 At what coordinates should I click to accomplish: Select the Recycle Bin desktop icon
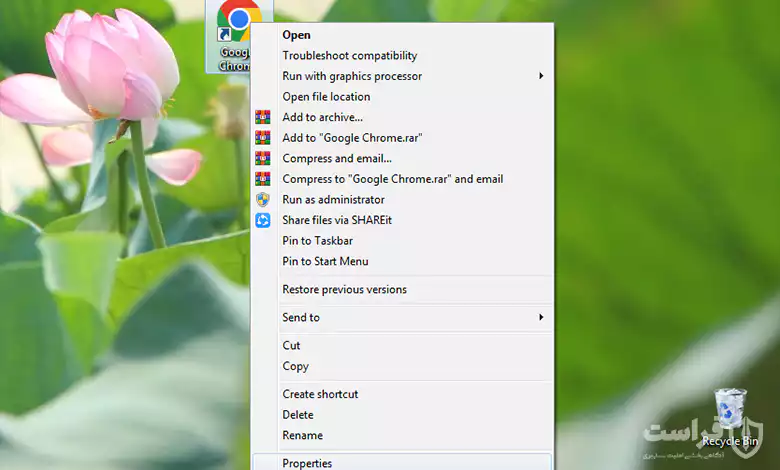(730, 418)
